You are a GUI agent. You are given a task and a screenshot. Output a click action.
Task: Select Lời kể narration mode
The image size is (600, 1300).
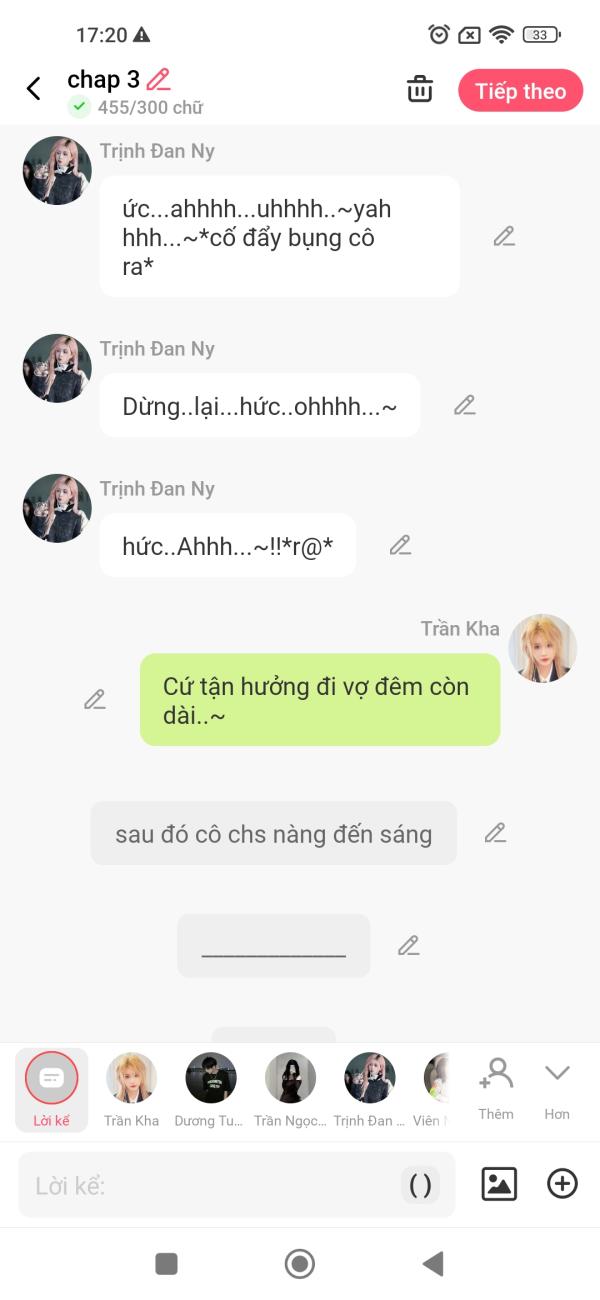click(51, 1089)
